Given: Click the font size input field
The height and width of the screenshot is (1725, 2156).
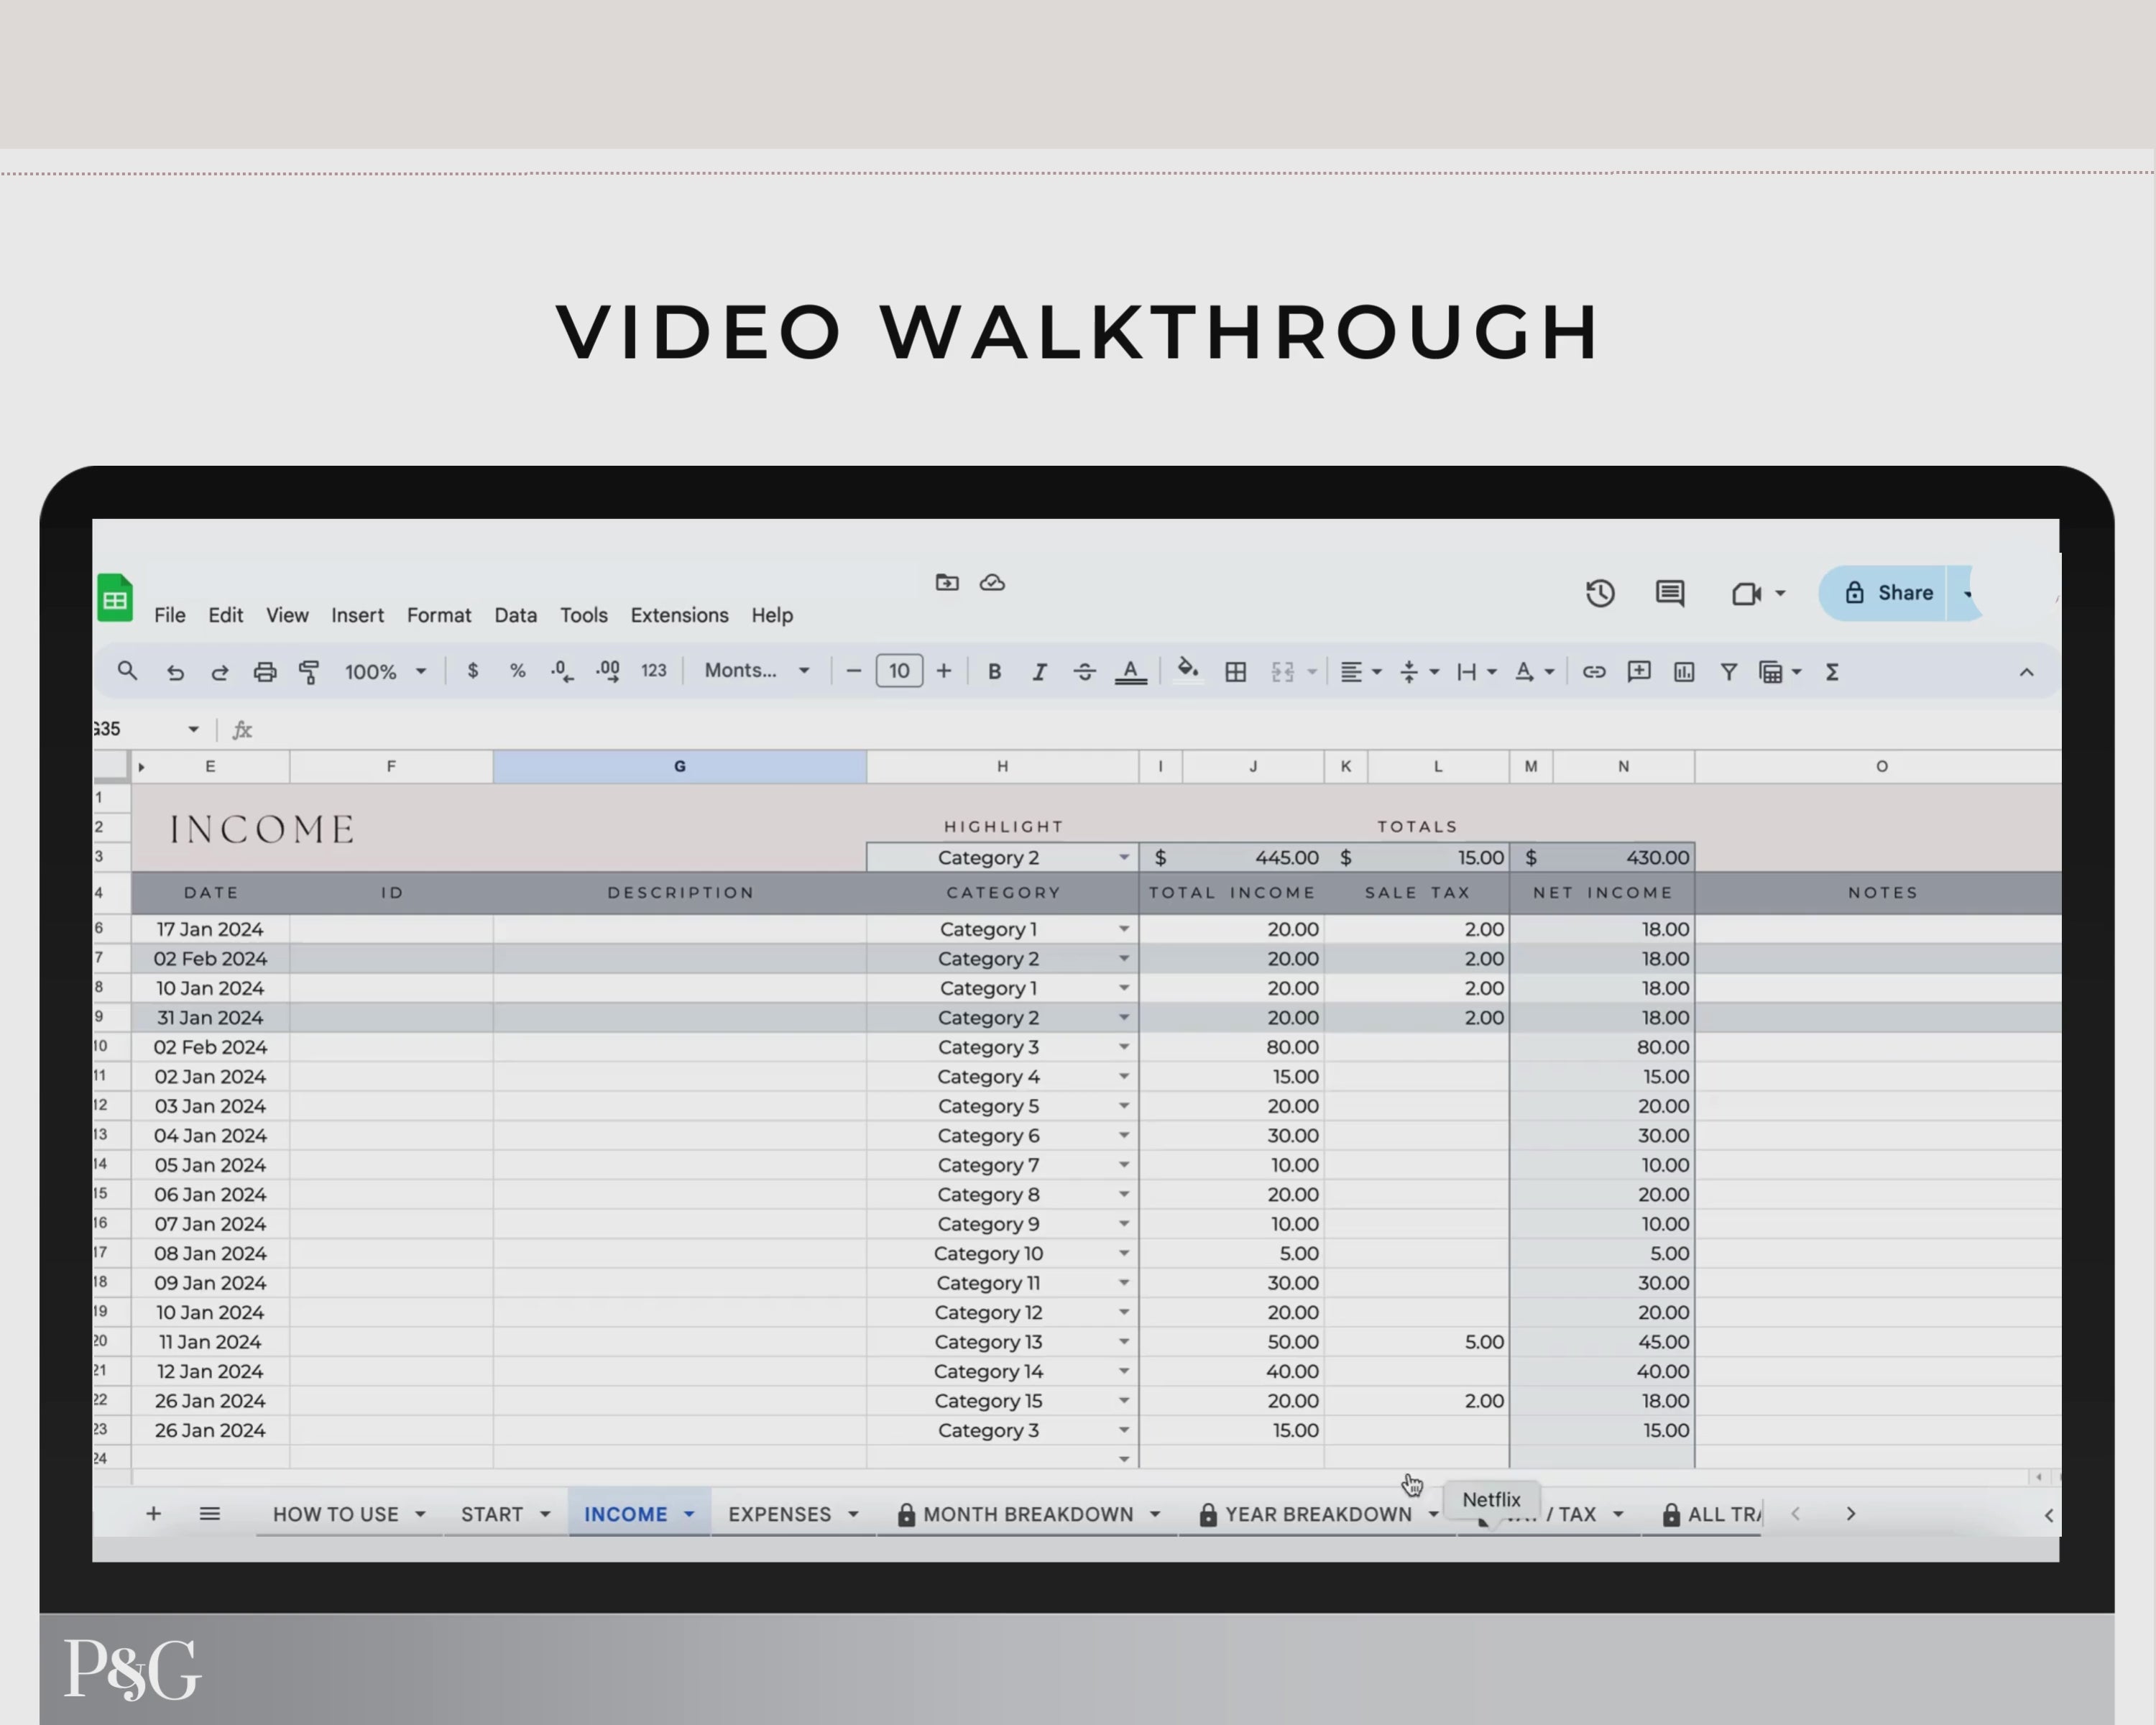Looking at the screenshot, I should pyautogui.click(x=898, y=671).
